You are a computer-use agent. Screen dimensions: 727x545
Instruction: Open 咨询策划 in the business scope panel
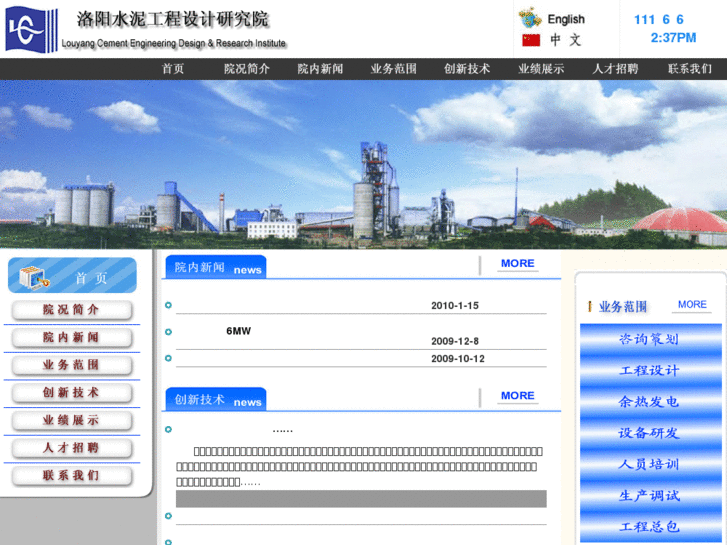648,340
